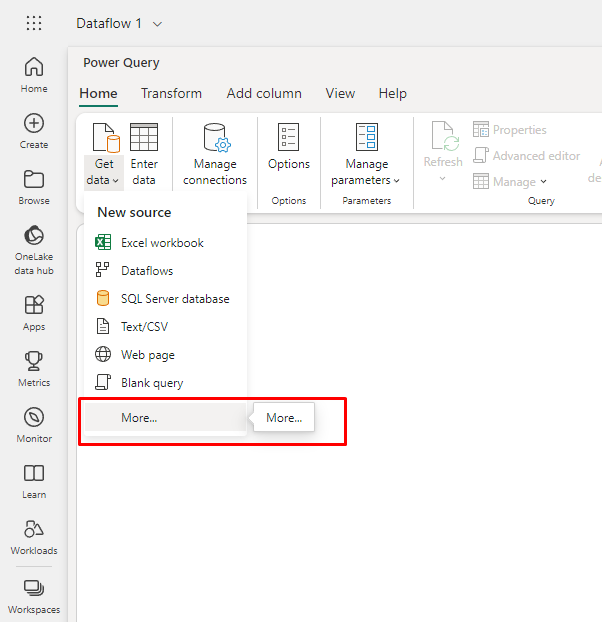Switch to the Help tab
The width and height of the screenshot is (602, 622).
click(393, 94)
